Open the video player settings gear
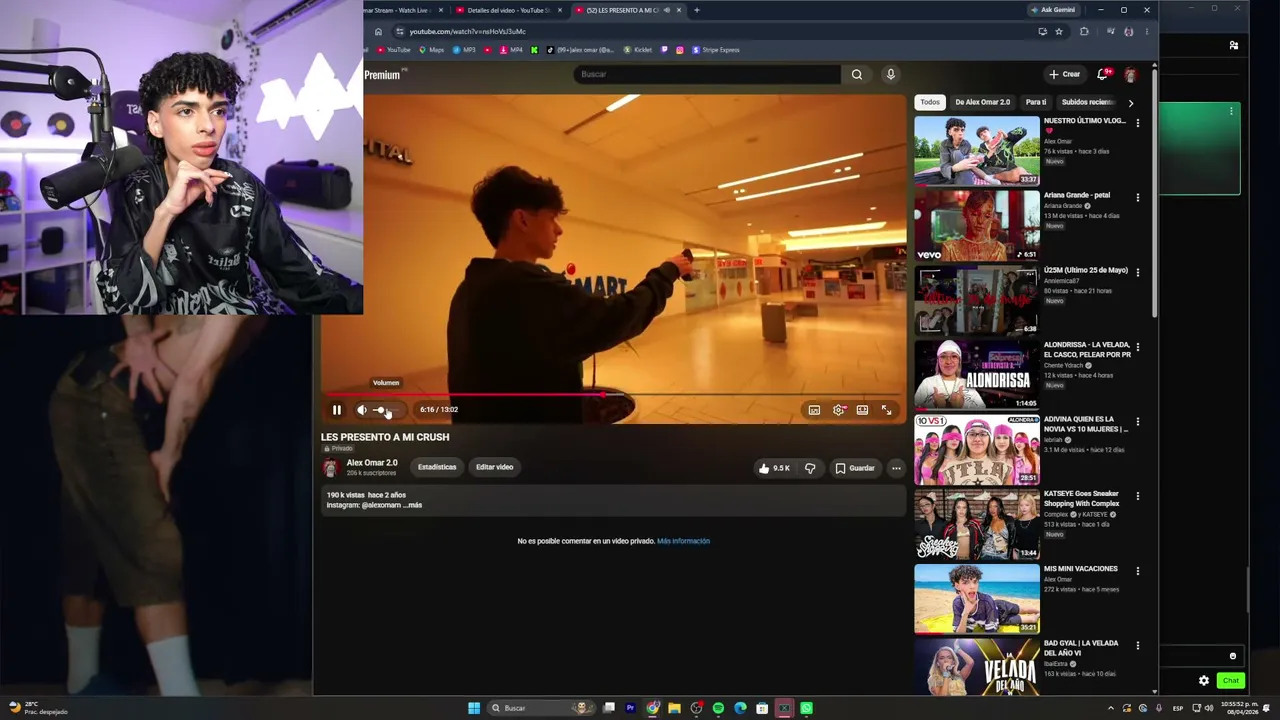 pos(838,410)
